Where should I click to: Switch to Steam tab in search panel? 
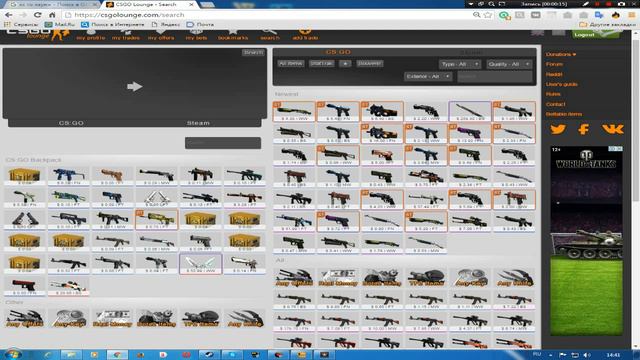pos(470,52)
